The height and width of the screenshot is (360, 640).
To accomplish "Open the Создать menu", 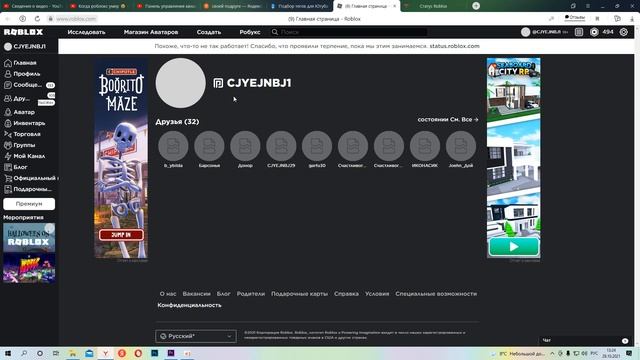I will point(209,32).
